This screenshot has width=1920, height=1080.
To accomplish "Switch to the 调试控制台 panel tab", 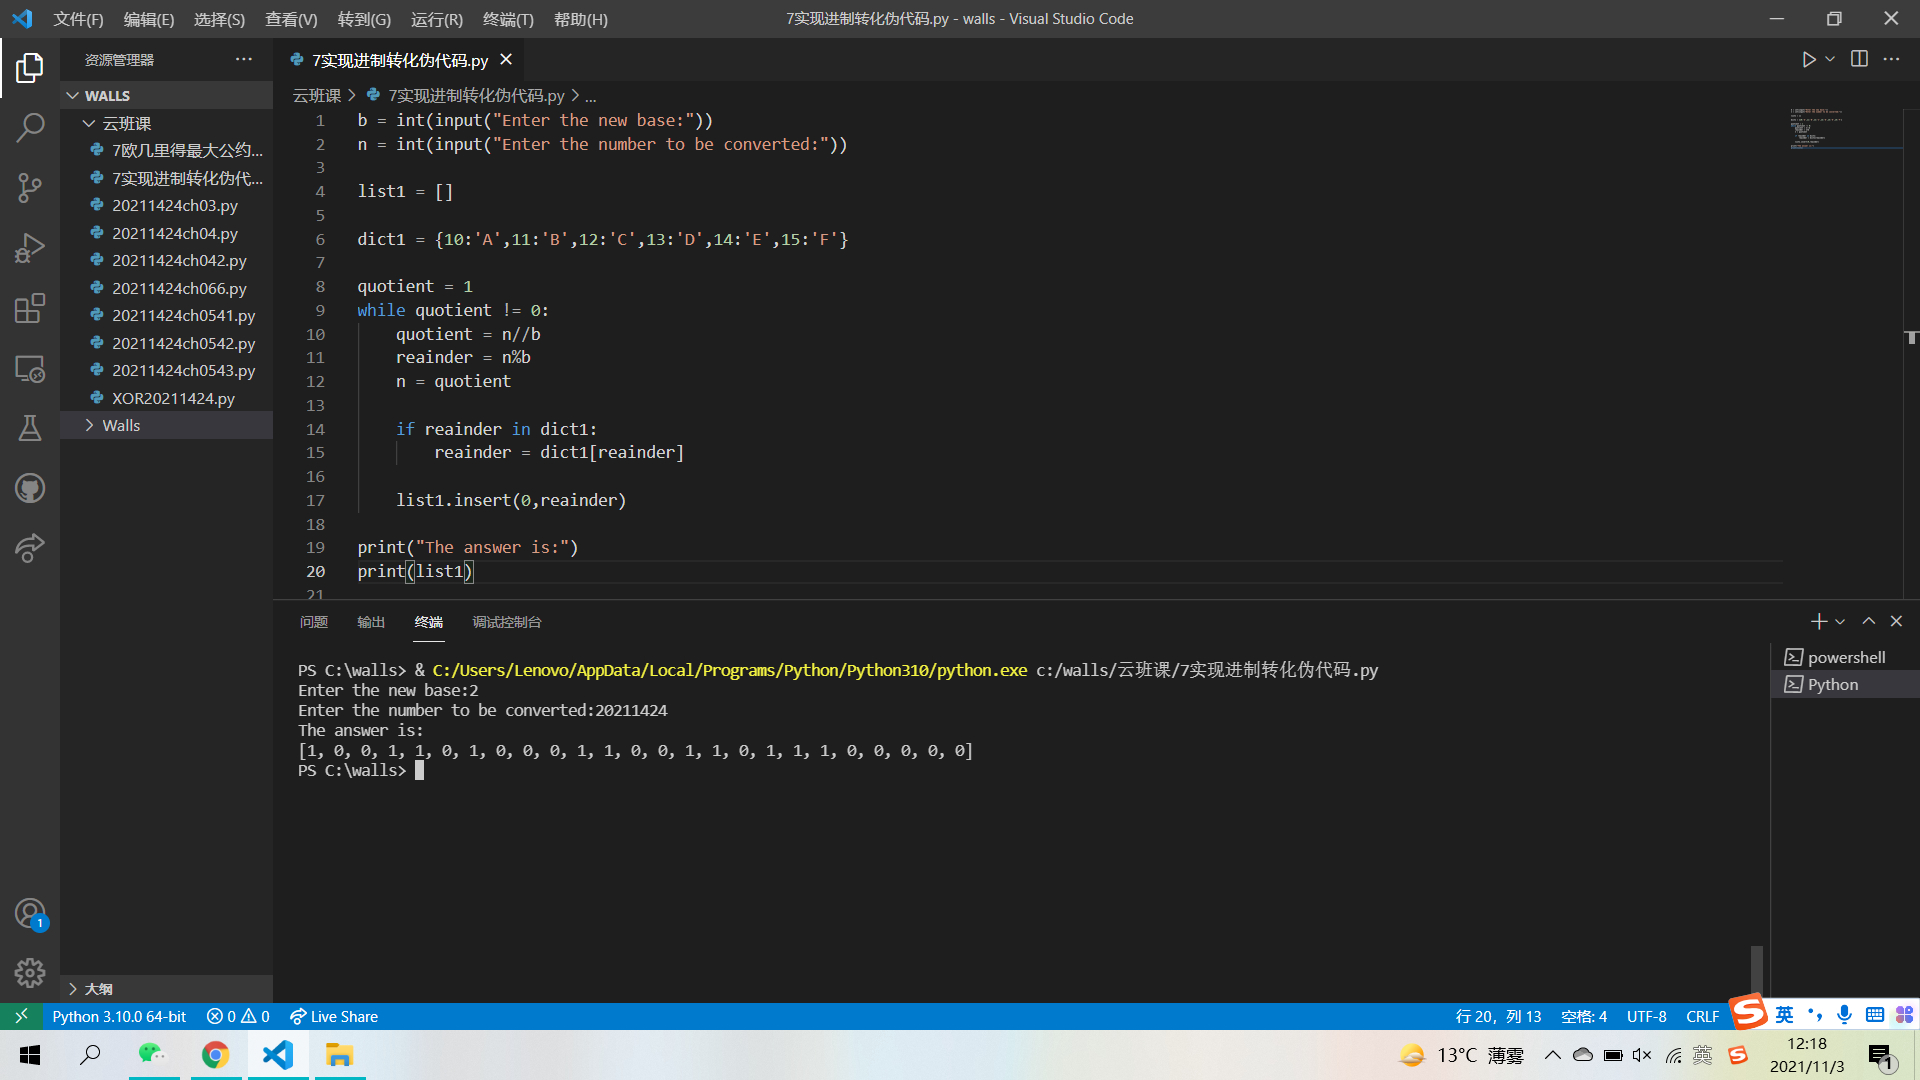I will point(506,622).
